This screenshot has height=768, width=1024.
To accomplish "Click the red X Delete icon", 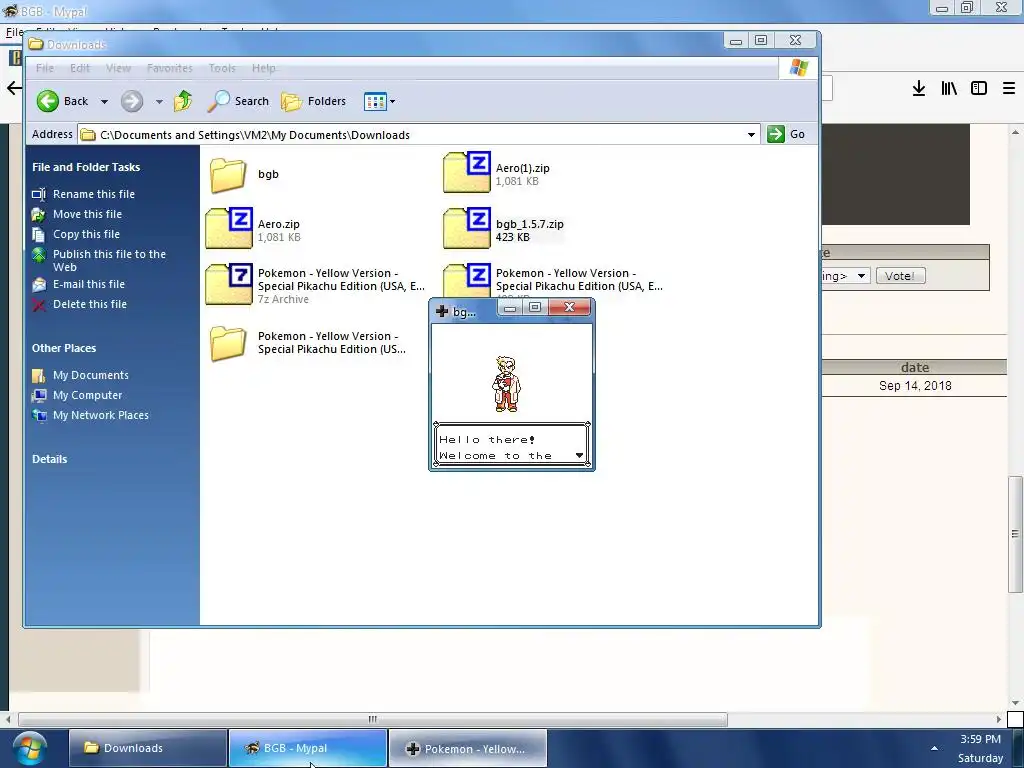I will pyautogui.click(x=39, y=305).
